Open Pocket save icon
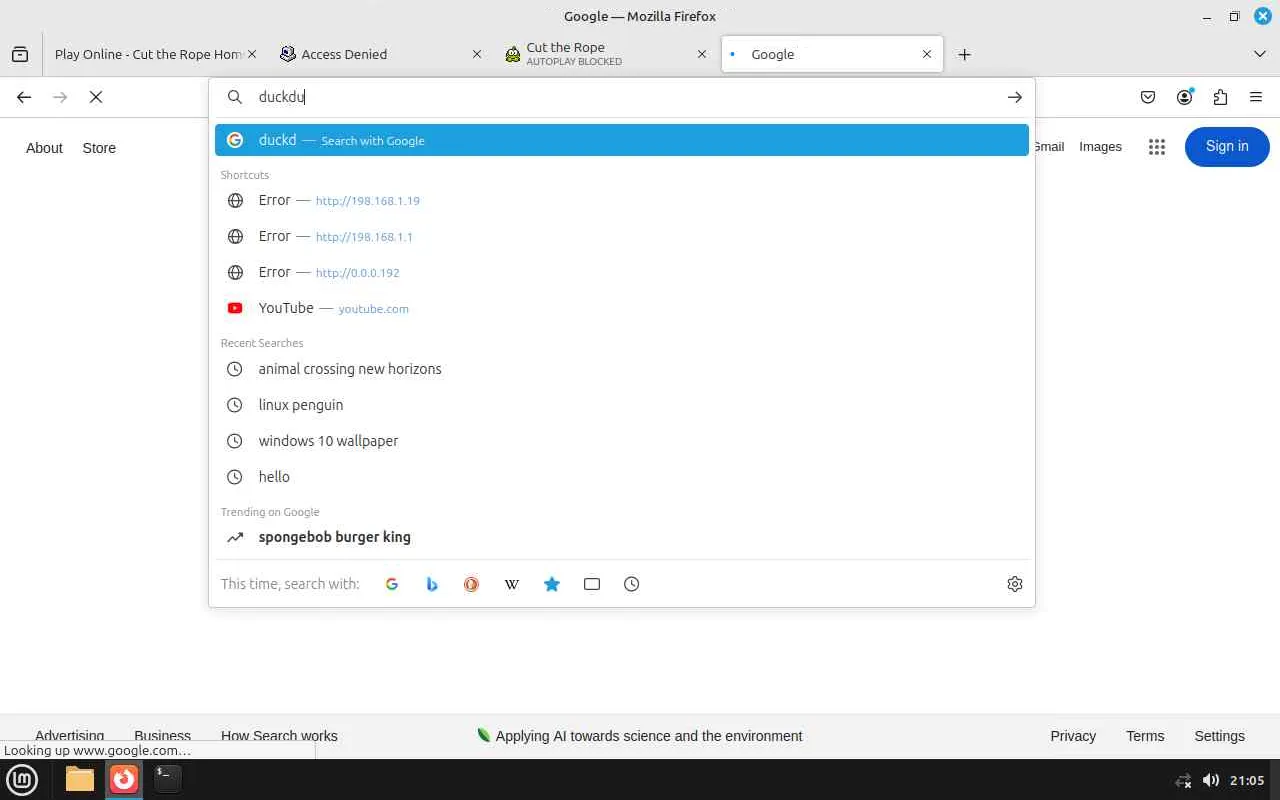The height and width of the screenshot is (800, 1280). 1148,97
